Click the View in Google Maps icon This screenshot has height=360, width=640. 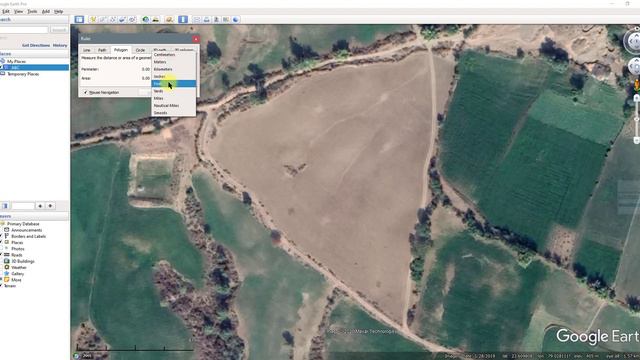[x=226, y=20]
